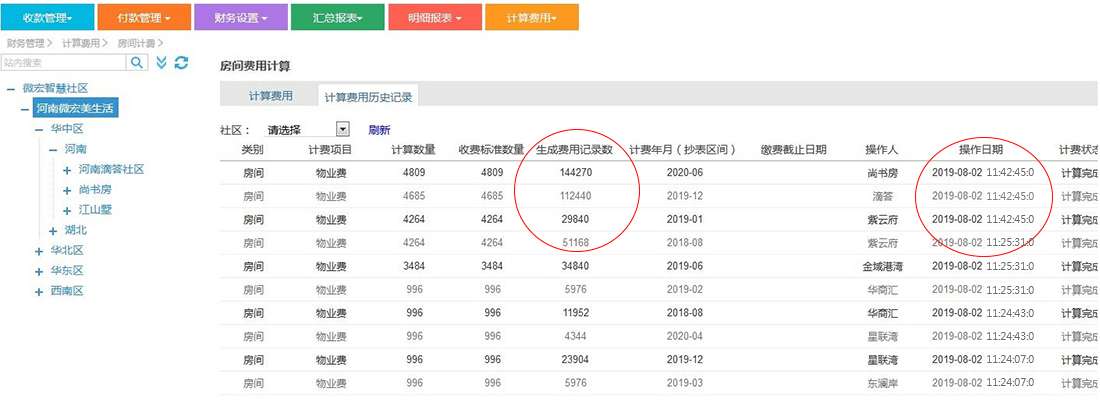Expand the 河南滴答社区 plus icon
Viewport: 1100px width, 400px height.
coord(67,170)
